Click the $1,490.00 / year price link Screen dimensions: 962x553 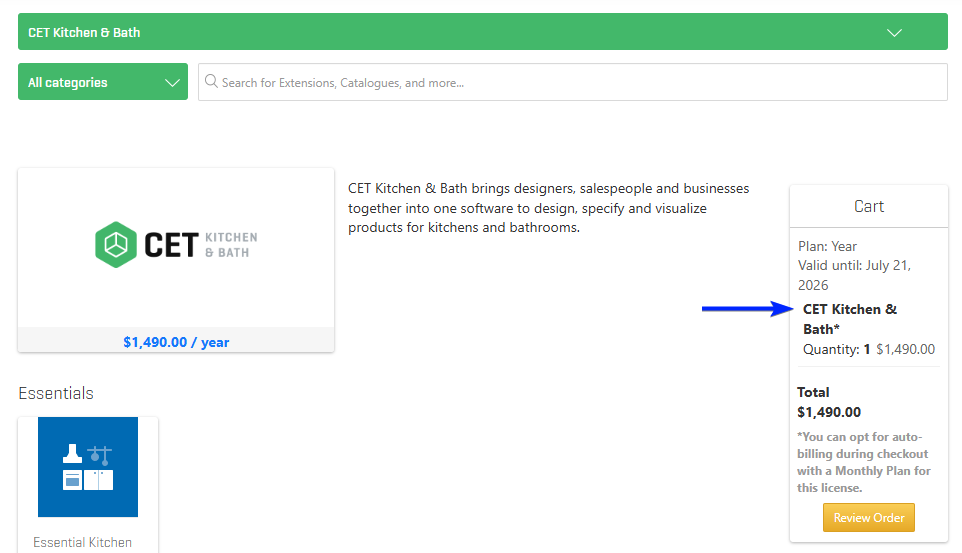coord(176,342)
